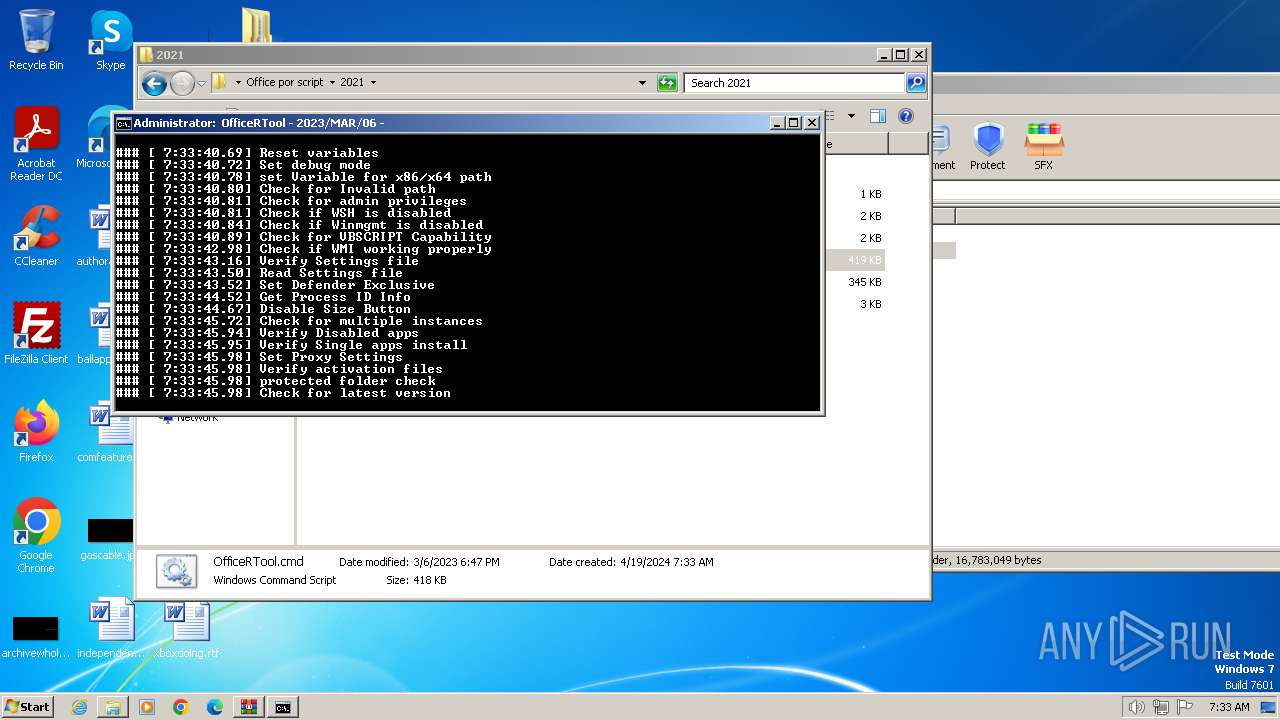Open Microsoft Edge from the taskbar
This screenshot has height=720, width=1280.
coord(215,707)
